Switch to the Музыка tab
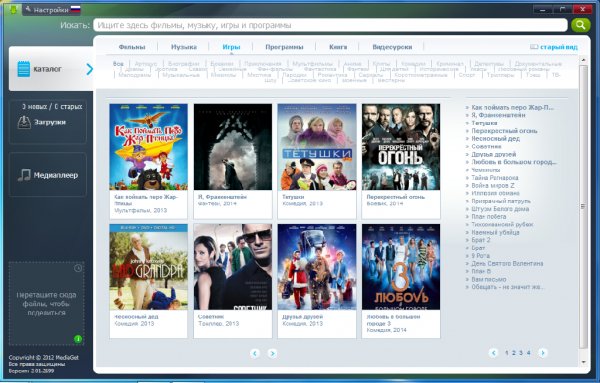 pos(184,47)
